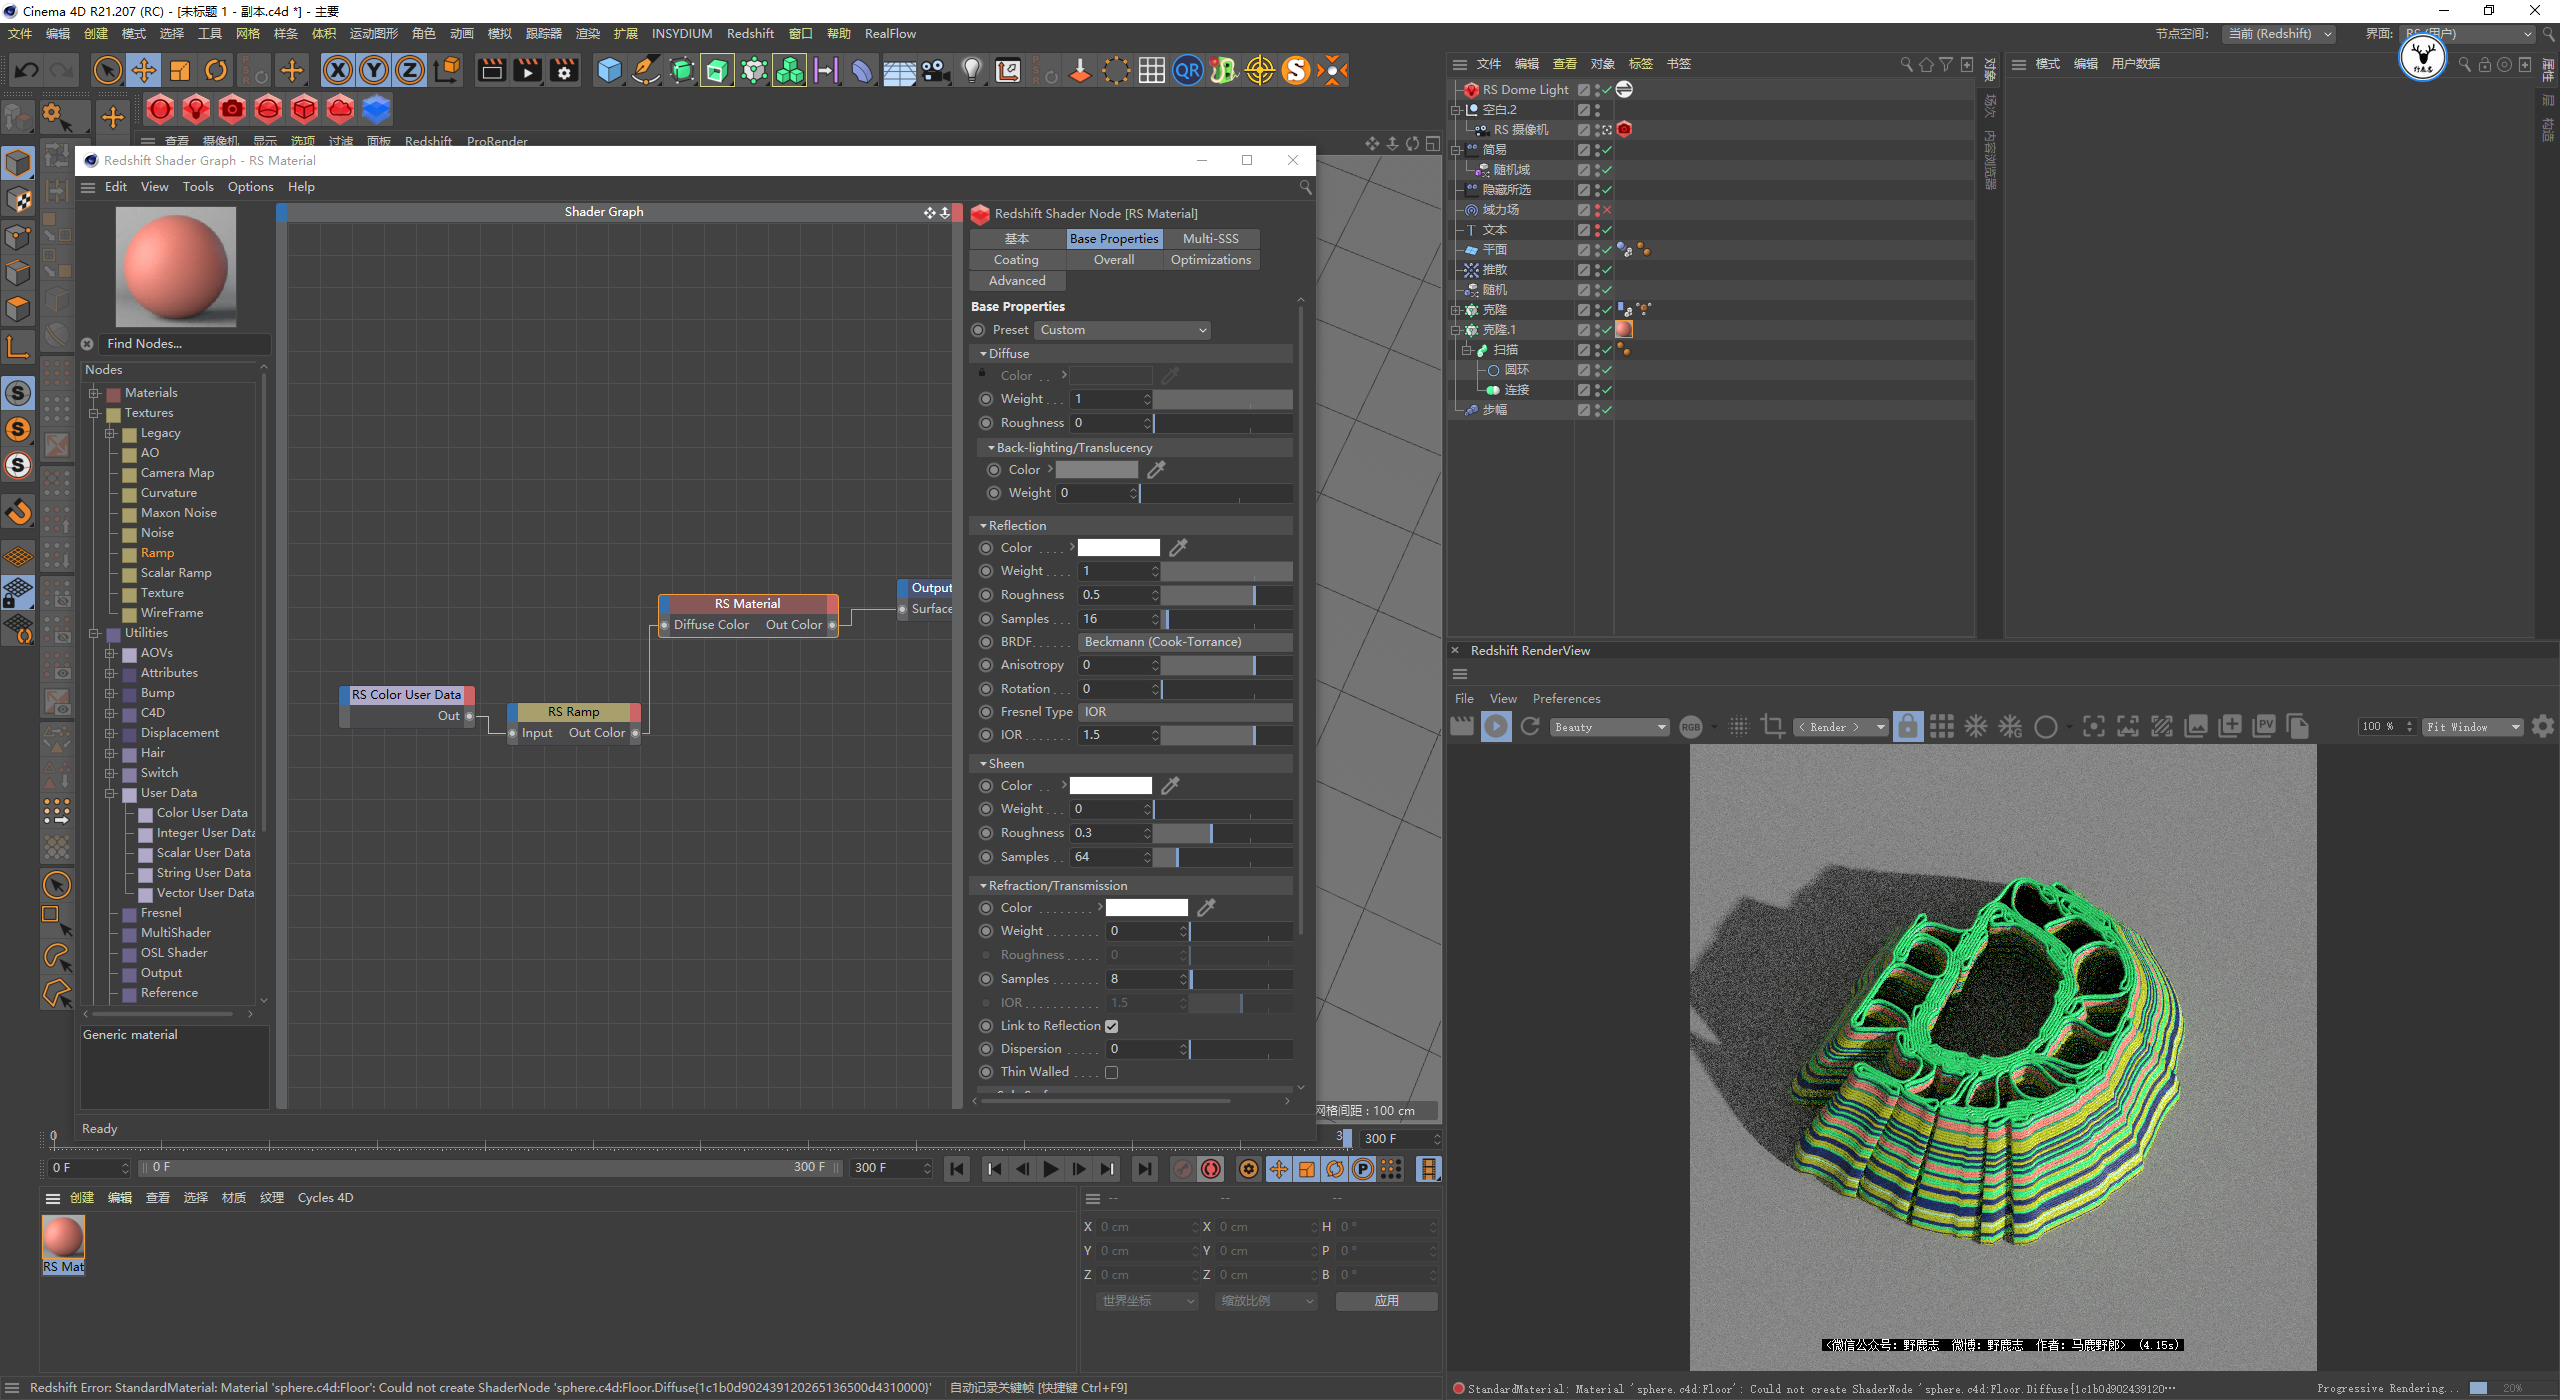Toggle visibility check for 域力场 object
Image resolution: width=2560 pixels, height=1400 pixels.
click(x=1606, y=210)
